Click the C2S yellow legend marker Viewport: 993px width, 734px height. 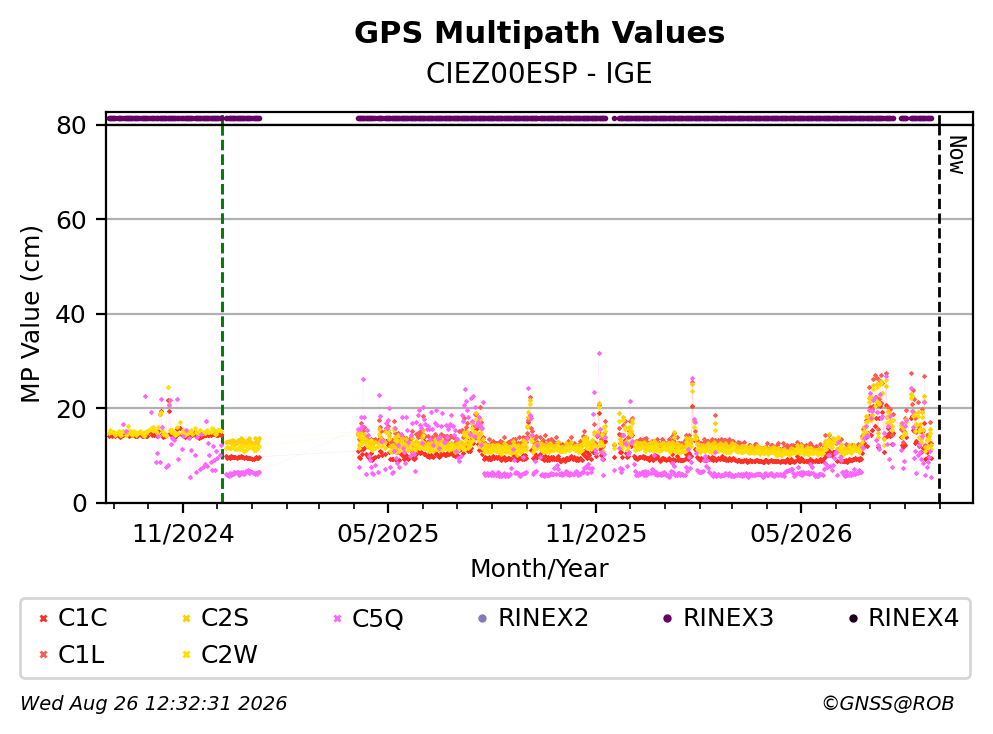tap(186, 618)
